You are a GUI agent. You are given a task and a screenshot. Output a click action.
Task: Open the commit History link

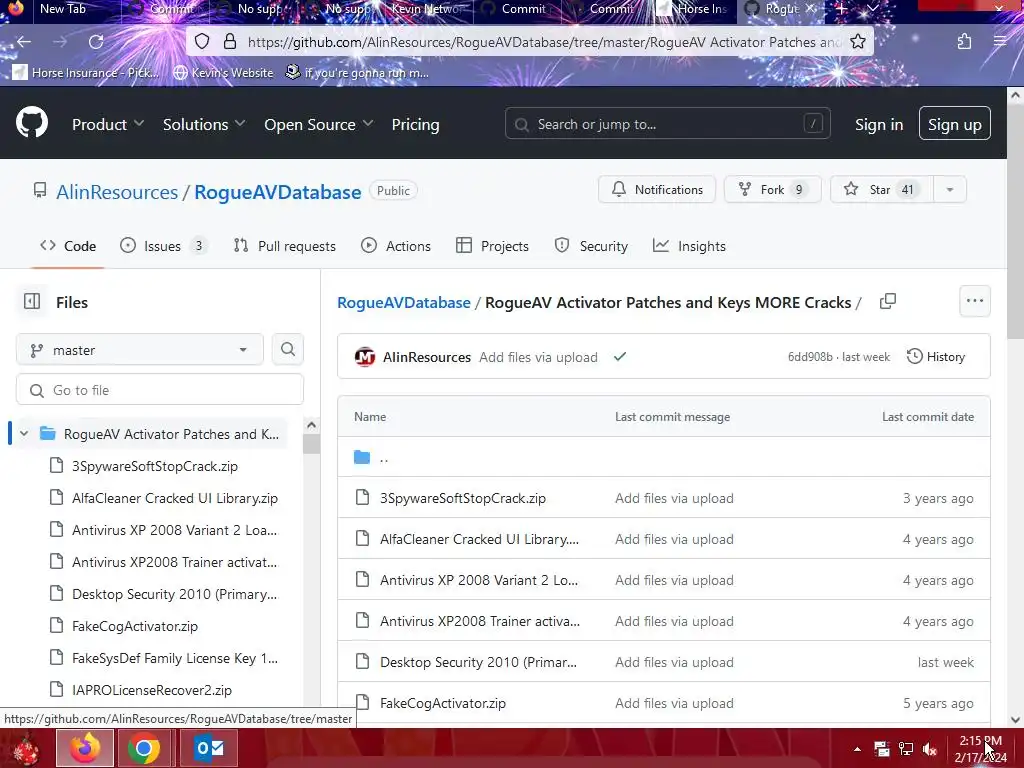(936, 357)
